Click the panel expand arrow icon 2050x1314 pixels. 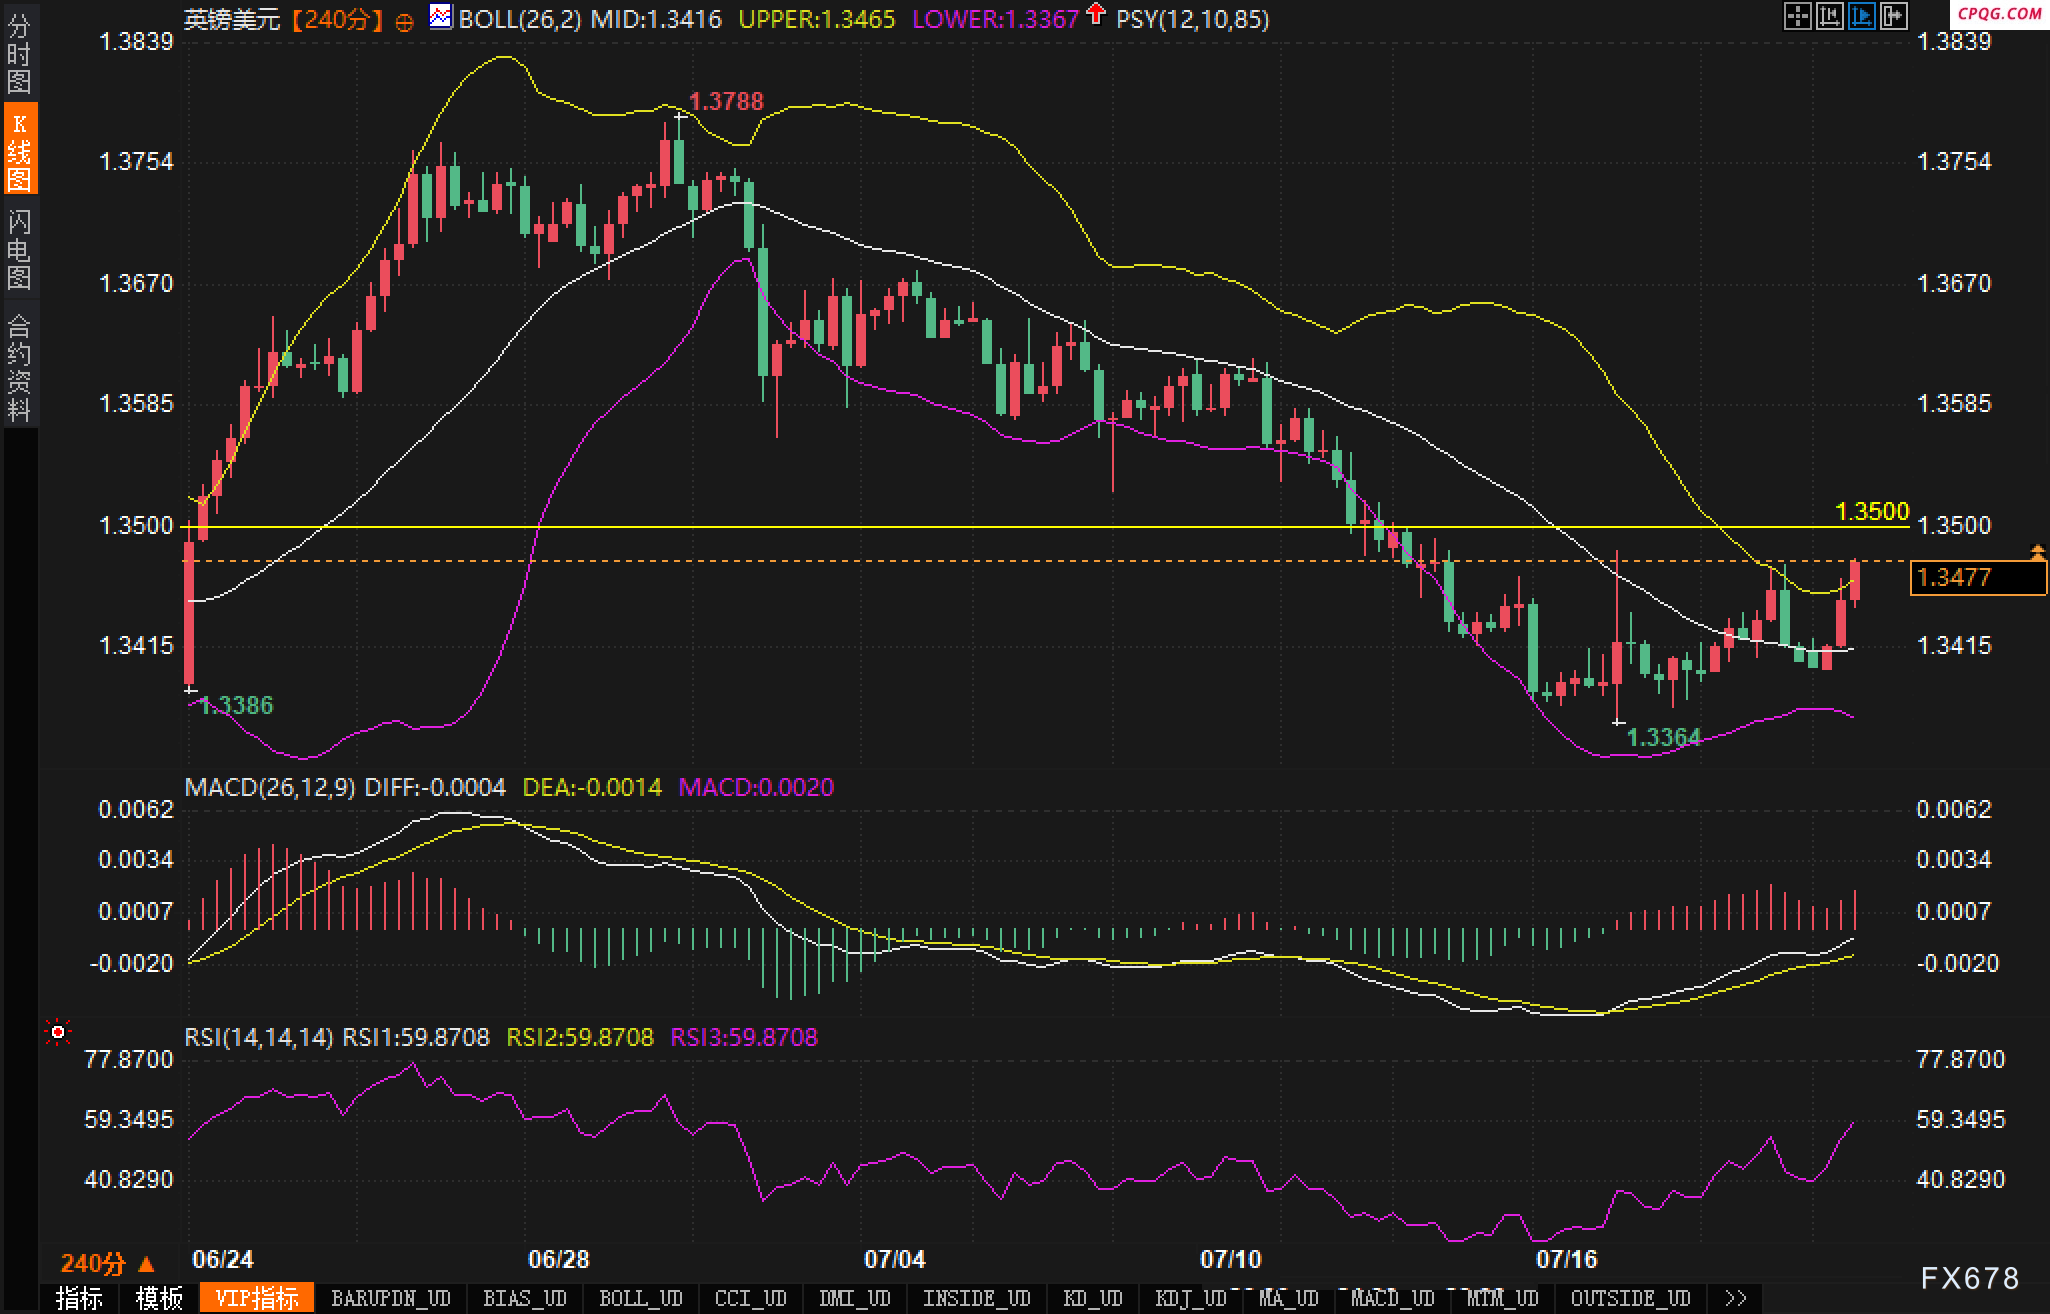coord(1893,16)
